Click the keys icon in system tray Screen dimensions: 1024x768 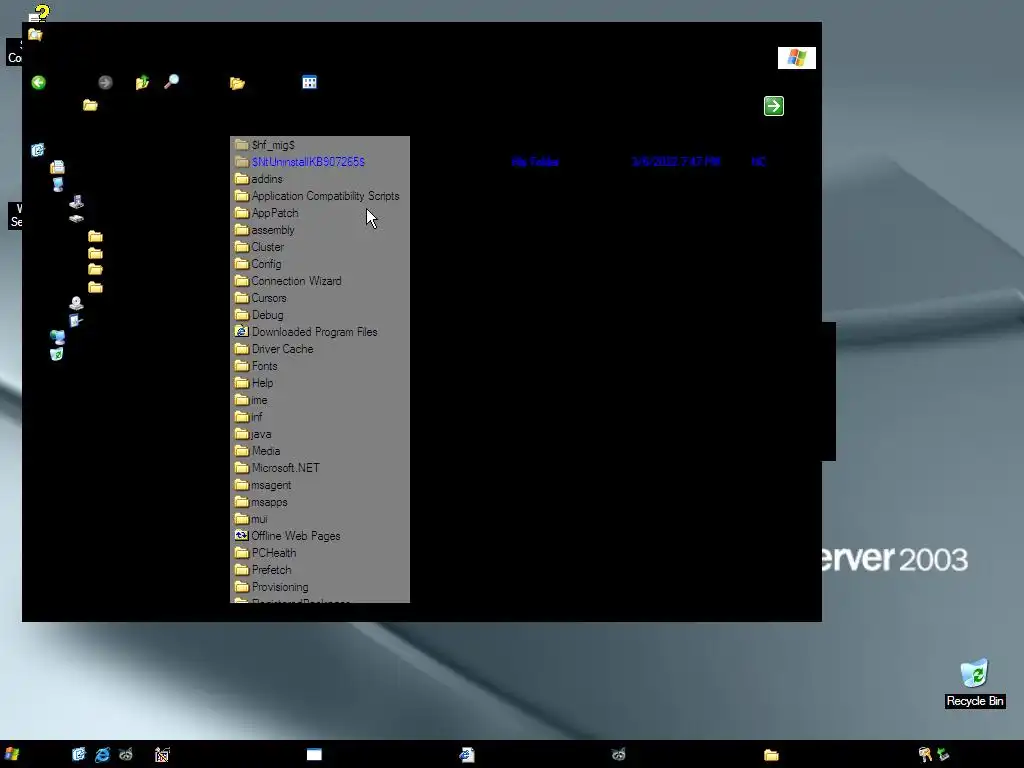click(924, 755)
